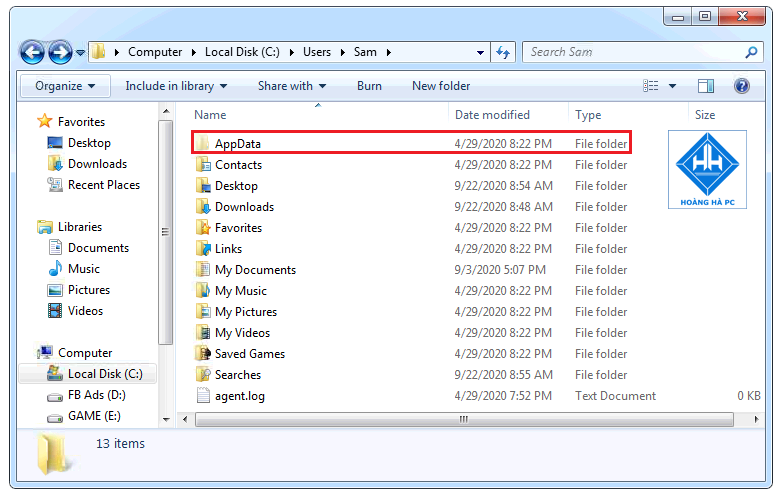Click Sam in the address breadcrumb
The height and width of the screenshot is (497, 780).
tap(365, 52)
